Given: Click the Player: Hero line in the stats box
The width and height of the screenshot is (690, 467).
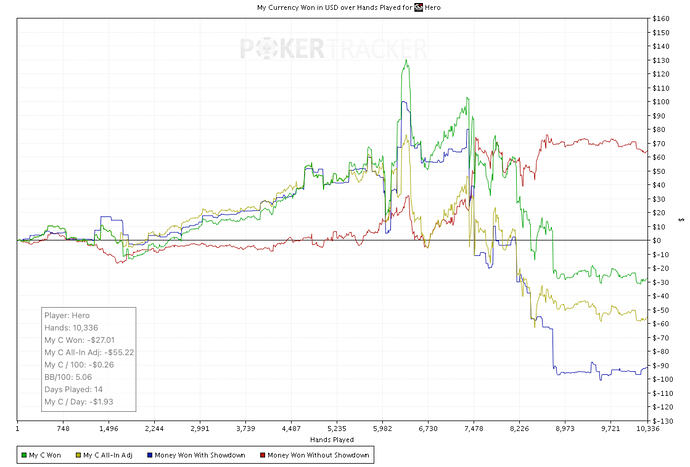Looking at the screenshot, I should pos(67,316).
